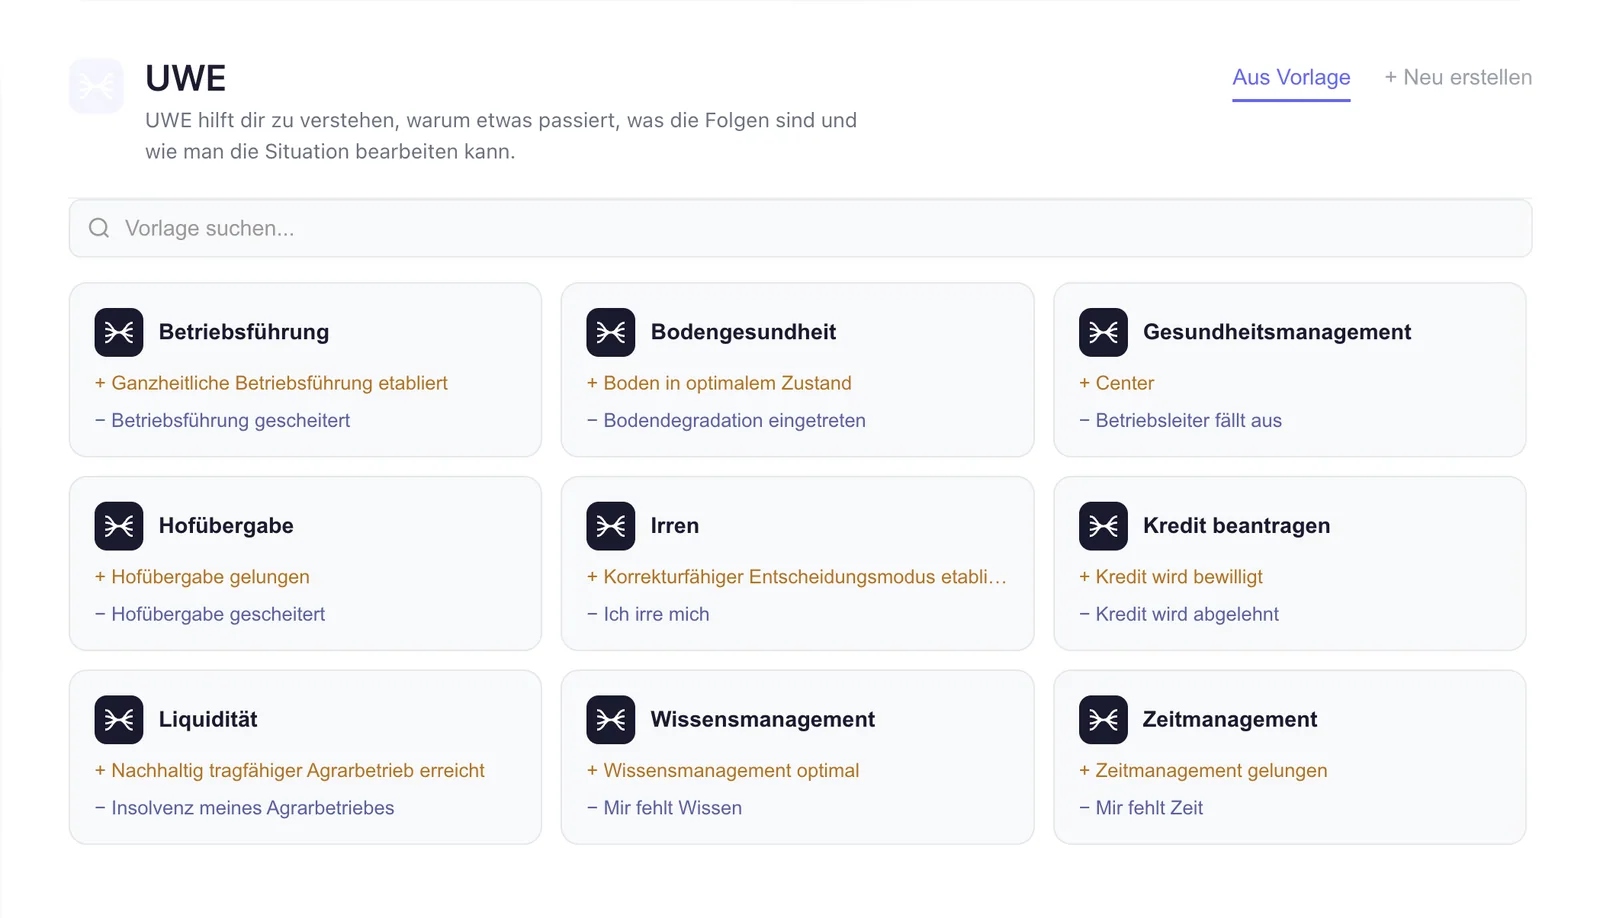Click the search magnifier icon
The width and height of the screenshot is (1600, 918).
[99, 228]
